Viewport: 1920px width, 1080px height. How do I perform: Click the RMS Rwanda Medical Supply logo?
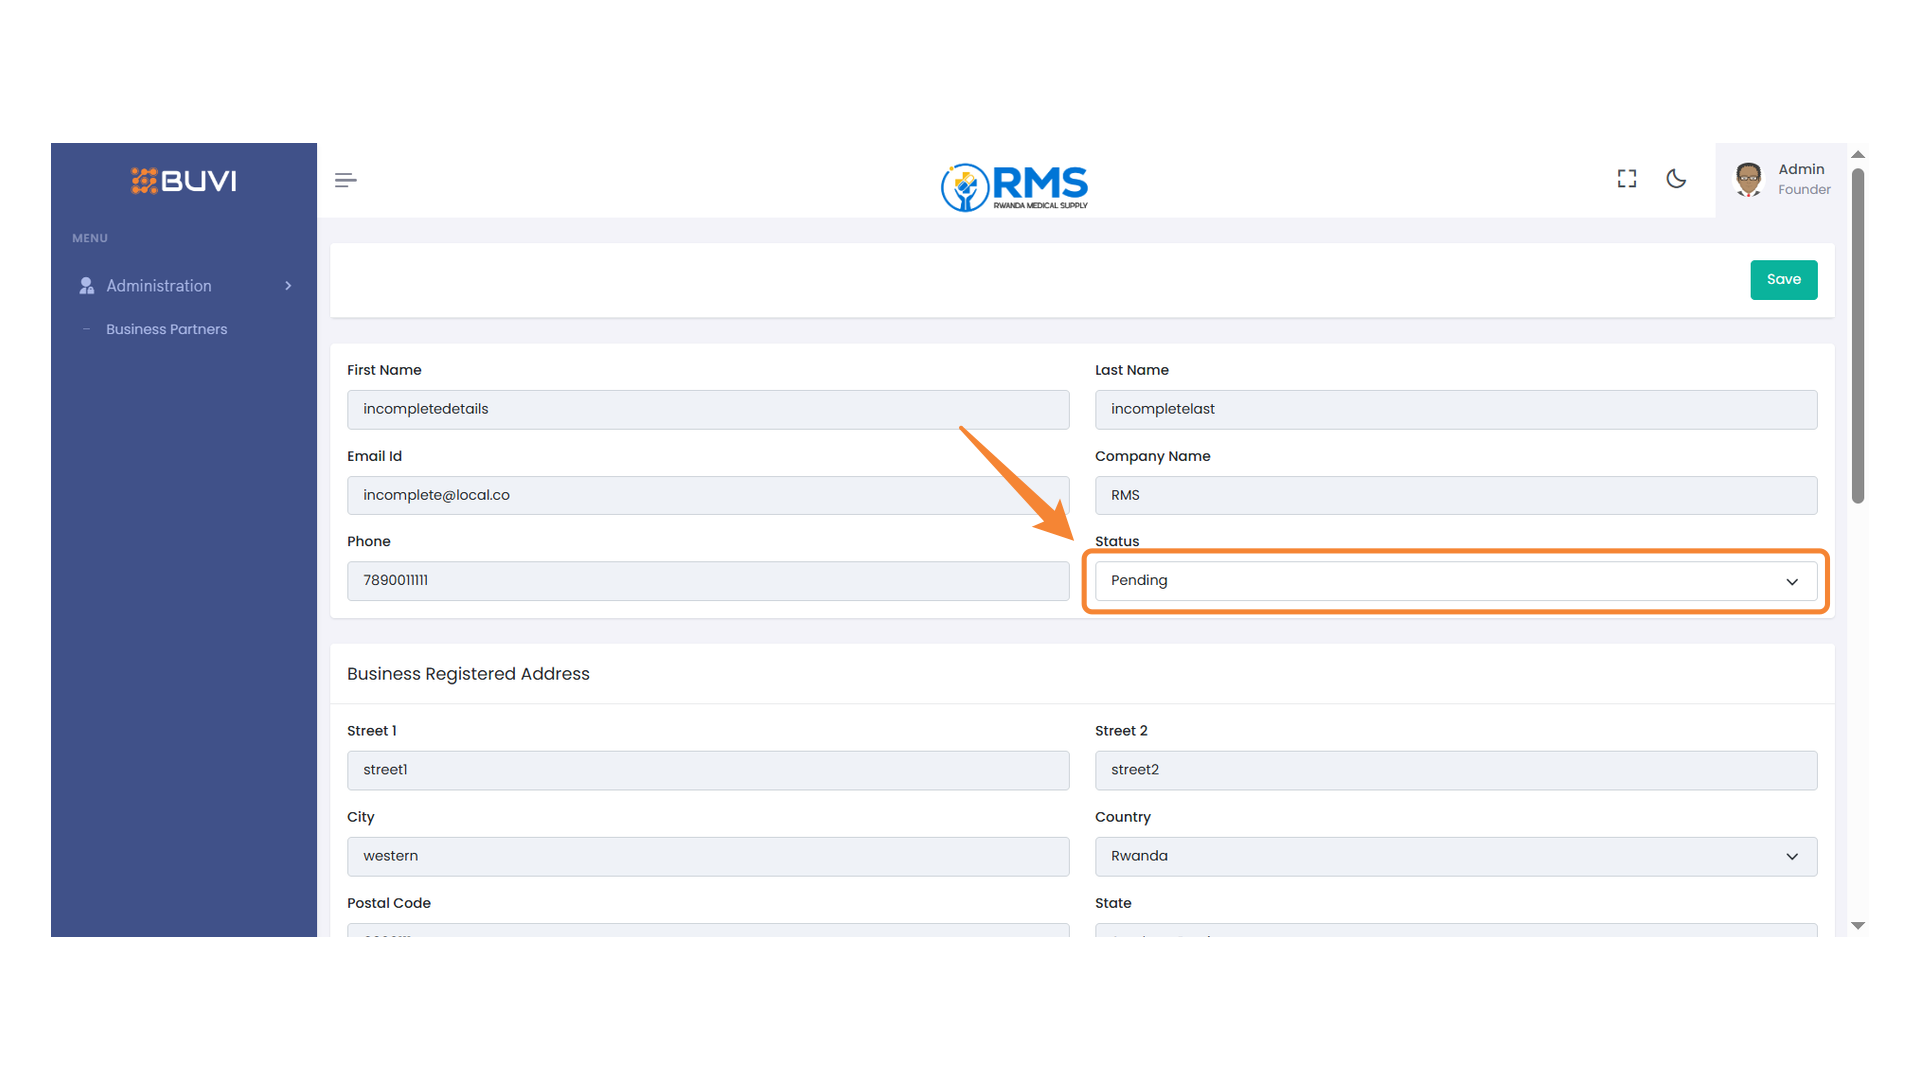1013,187
